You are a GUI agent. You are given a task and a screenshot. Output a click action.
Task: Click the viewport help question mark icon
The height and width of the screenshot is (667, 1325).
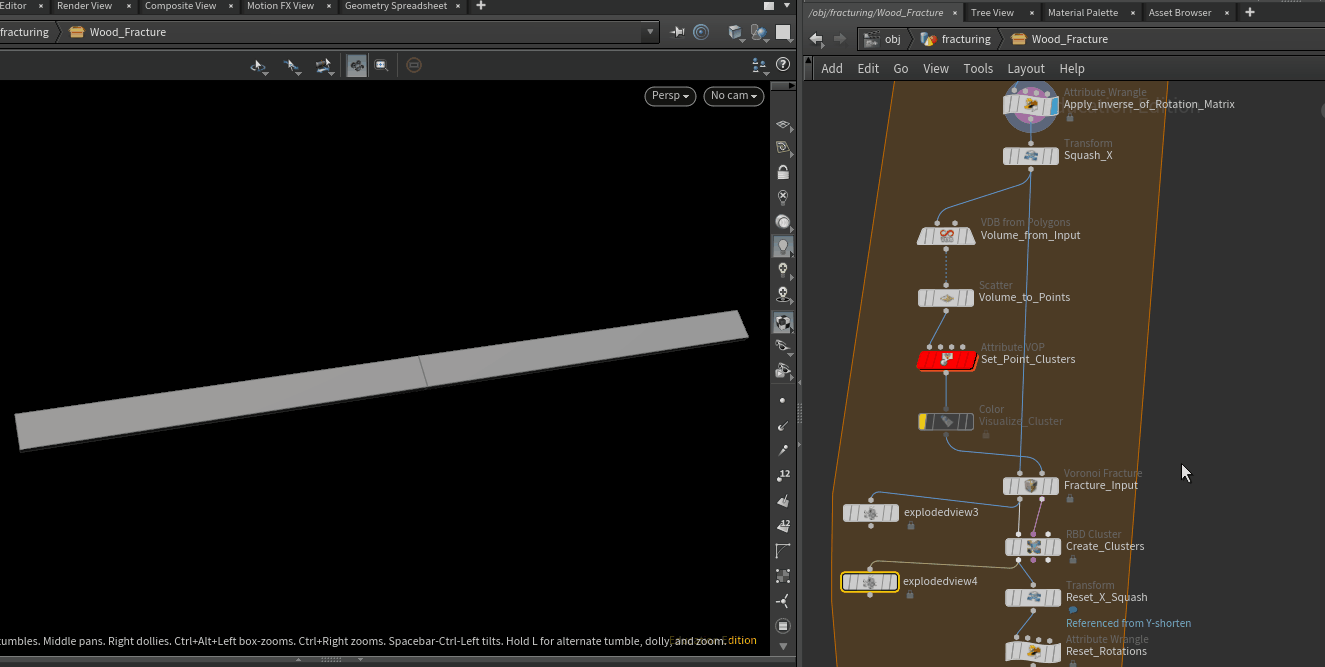782,65
